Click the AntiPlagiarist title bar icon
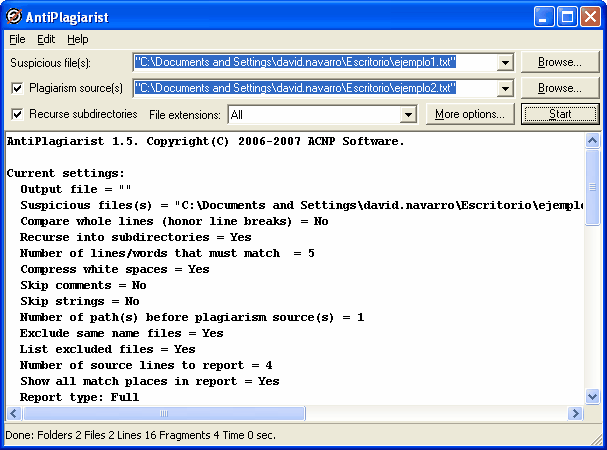This screenshot has width=607, height=450. click(x=14, y=17)
